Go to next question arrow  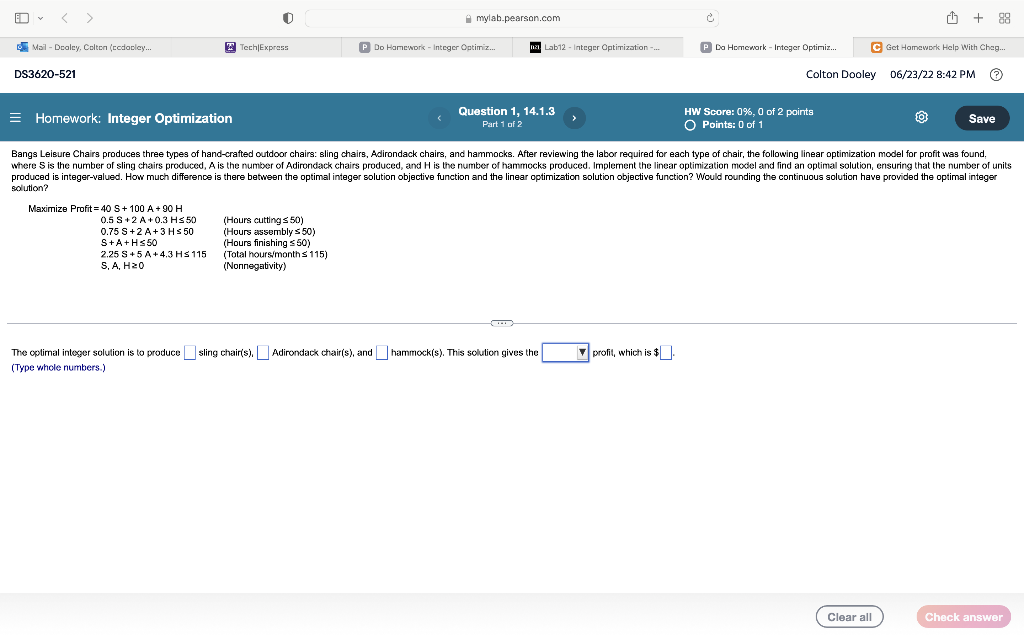coord(574,118)
